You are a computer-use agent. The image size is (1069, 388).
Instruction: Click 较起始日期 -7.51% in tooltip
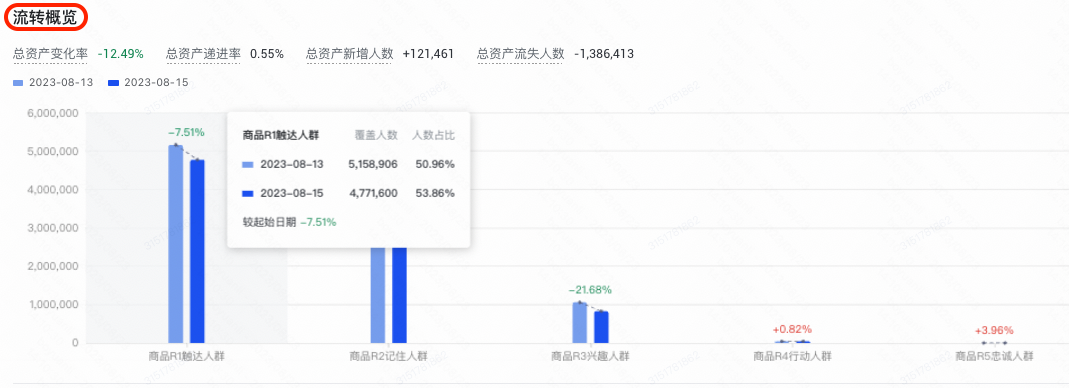pyautogui.click(x=290, y=222)
